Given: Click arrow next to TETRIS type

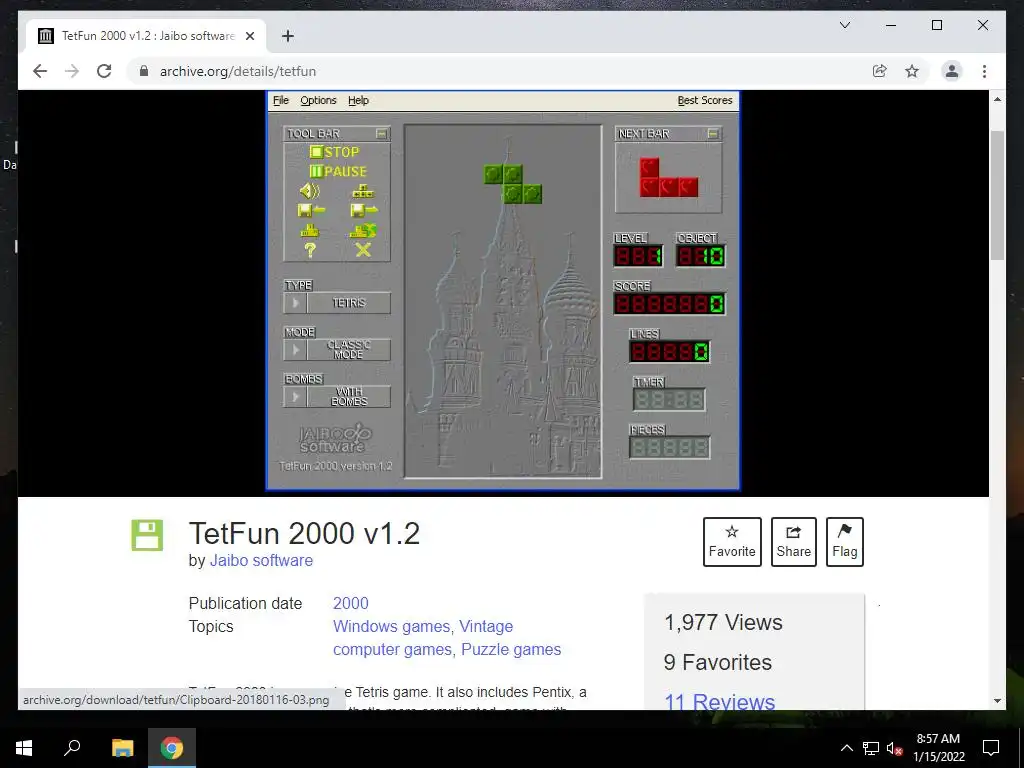Looking at the screenshot, I should coord(295,303).
